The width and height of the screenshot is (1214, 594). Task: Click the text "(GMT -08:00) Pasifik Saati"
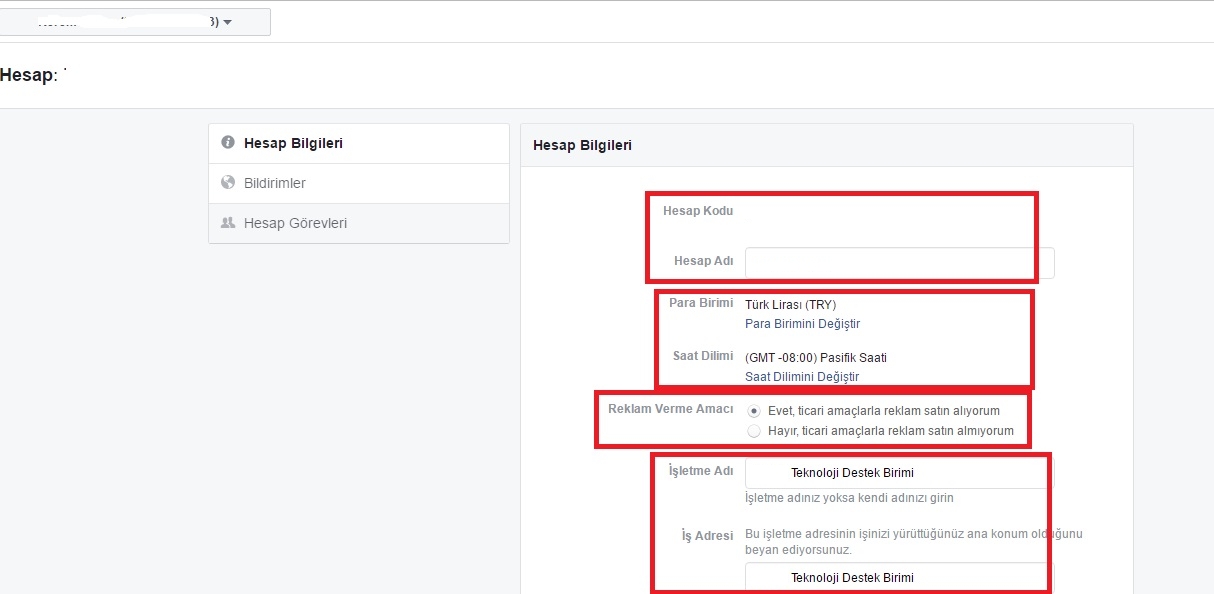pos(816,357)
